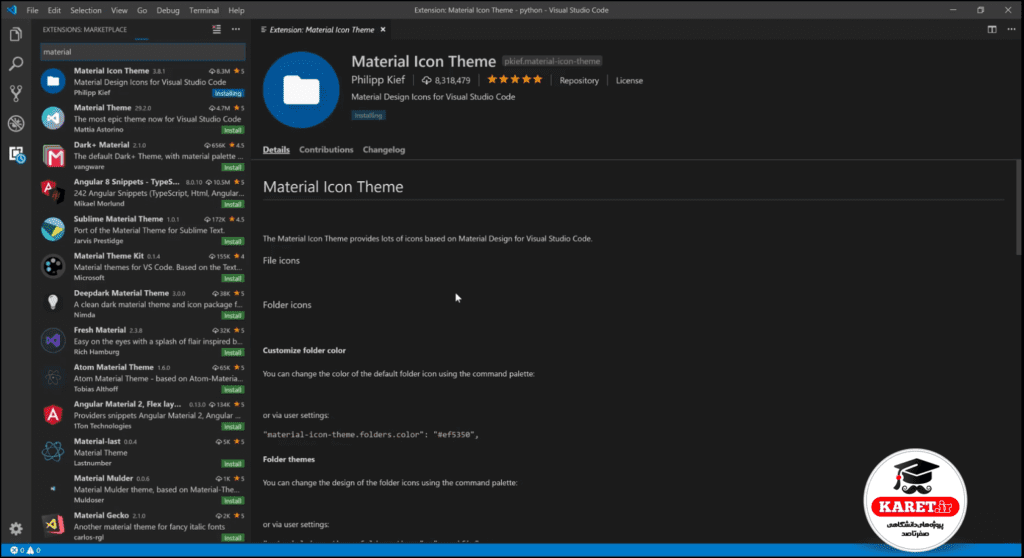Install the Material Gecko extension

232,538
